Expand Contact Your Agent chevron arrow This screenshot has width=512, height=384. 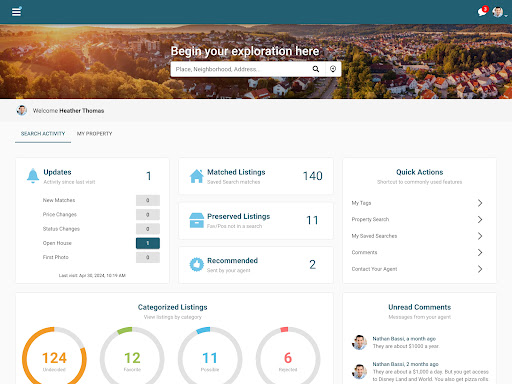pyautogui.click(x=480, y=269)
